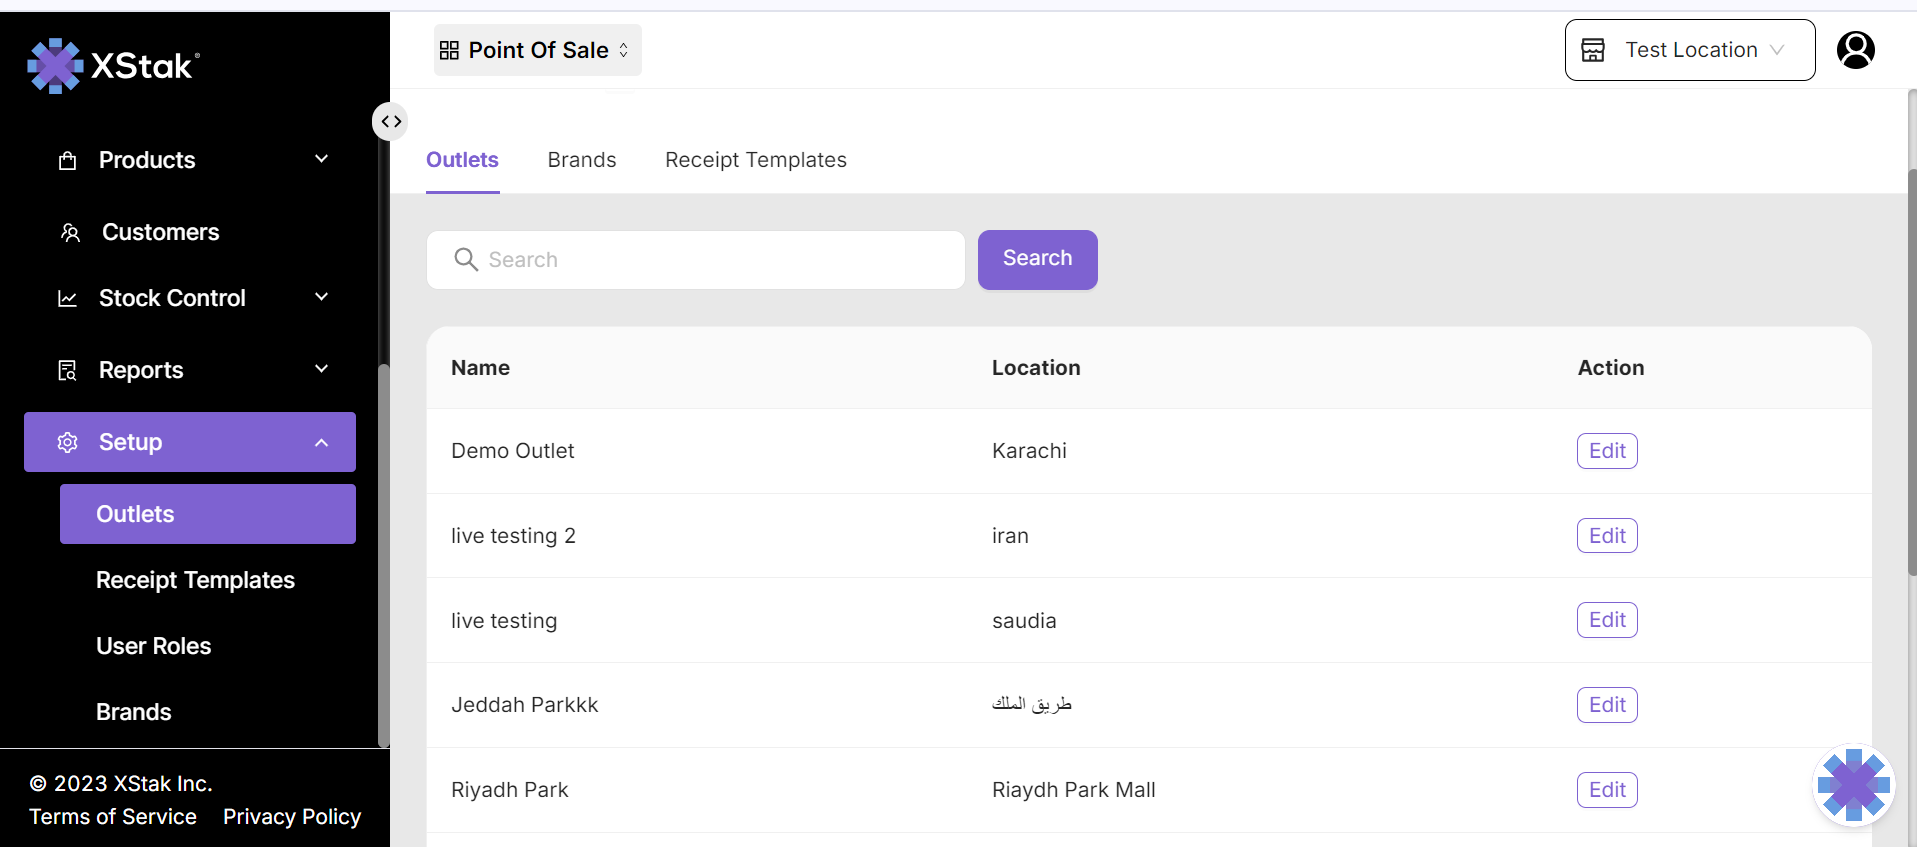Open the user profile avatar icon
The width and height of the screenshot is (1917, 847).
1855,50
